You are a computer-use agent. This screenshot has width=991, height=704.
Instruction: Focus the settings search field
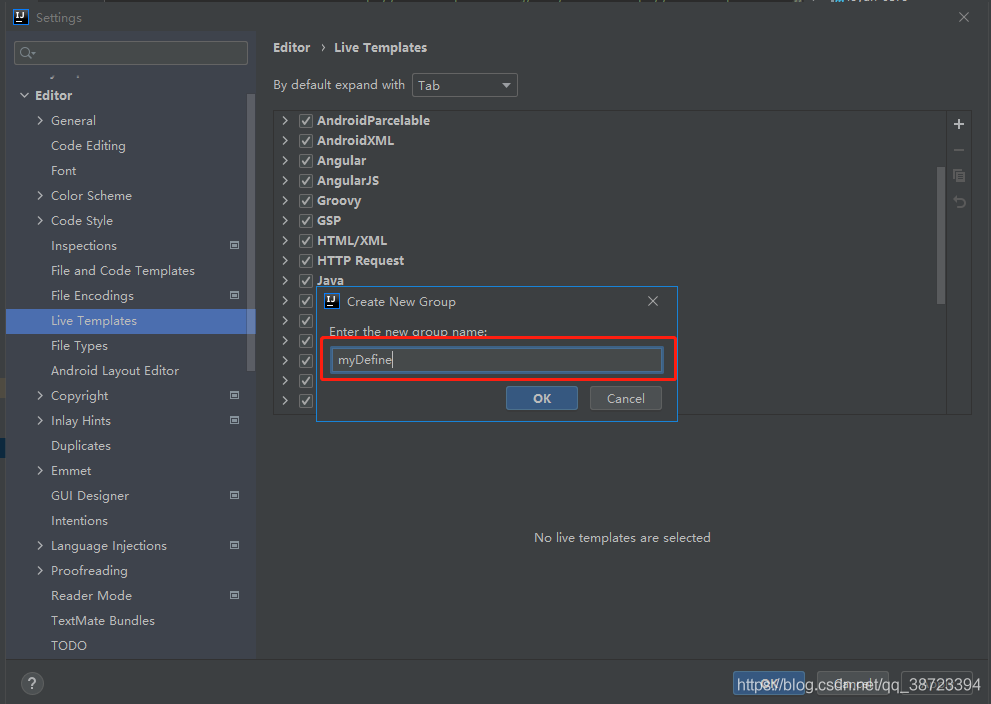tap(131, 53)
